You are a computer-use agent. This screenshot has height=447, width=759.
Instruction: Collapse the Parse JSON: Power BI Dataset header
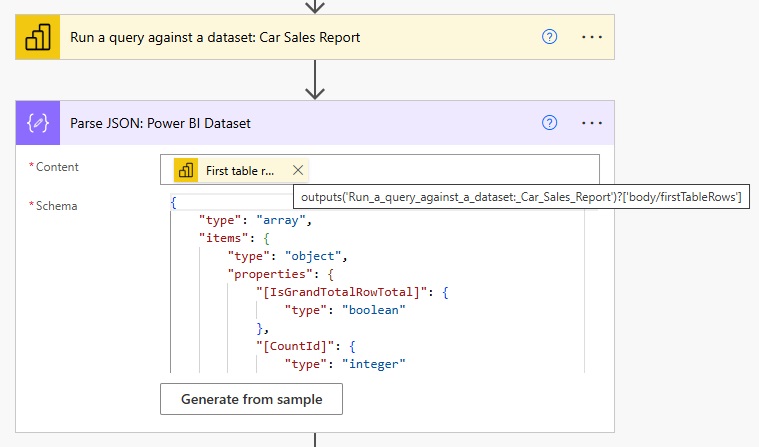click(315, 123)
